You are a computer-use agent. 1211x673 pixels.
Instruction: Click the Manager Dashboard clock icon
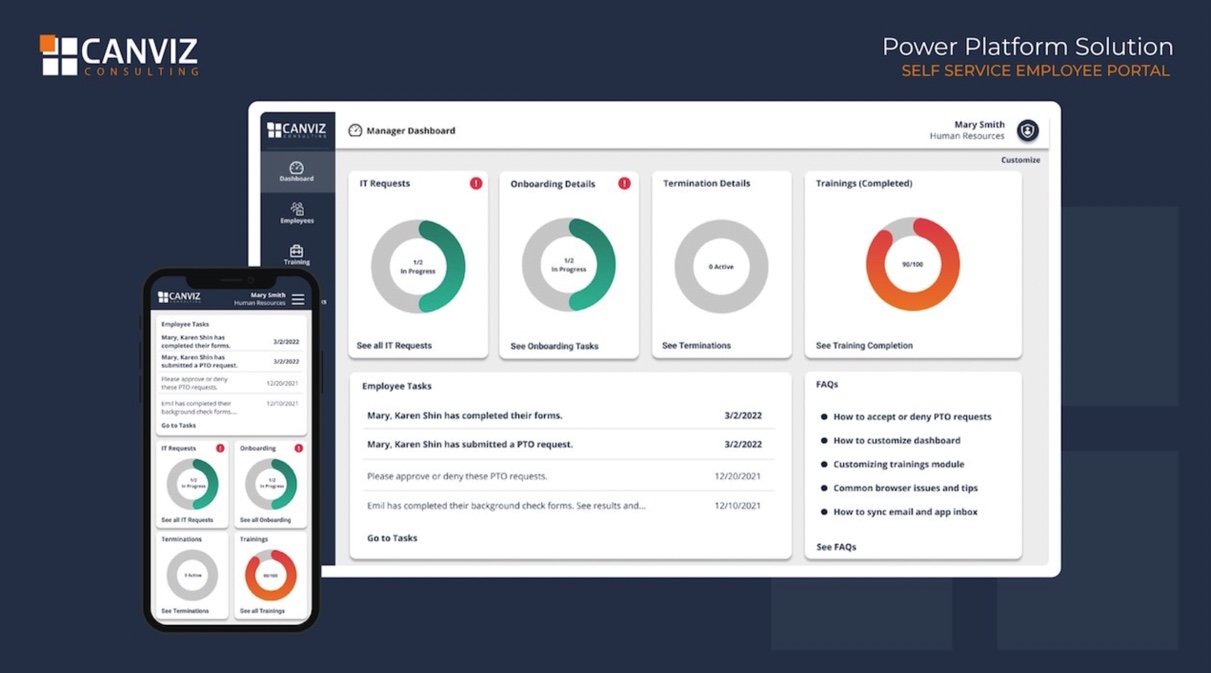pyautogui.click(x=355, y=130)
